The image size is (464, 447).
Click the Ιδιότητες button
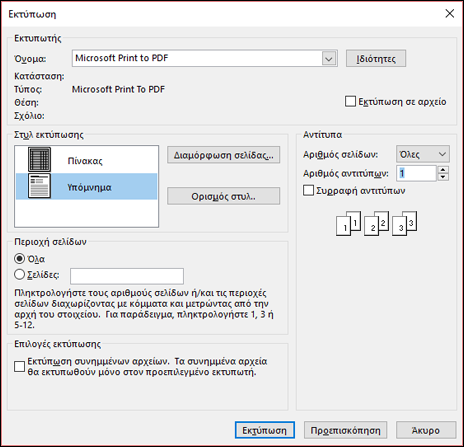pyautogui.click(x=376, y=59)
